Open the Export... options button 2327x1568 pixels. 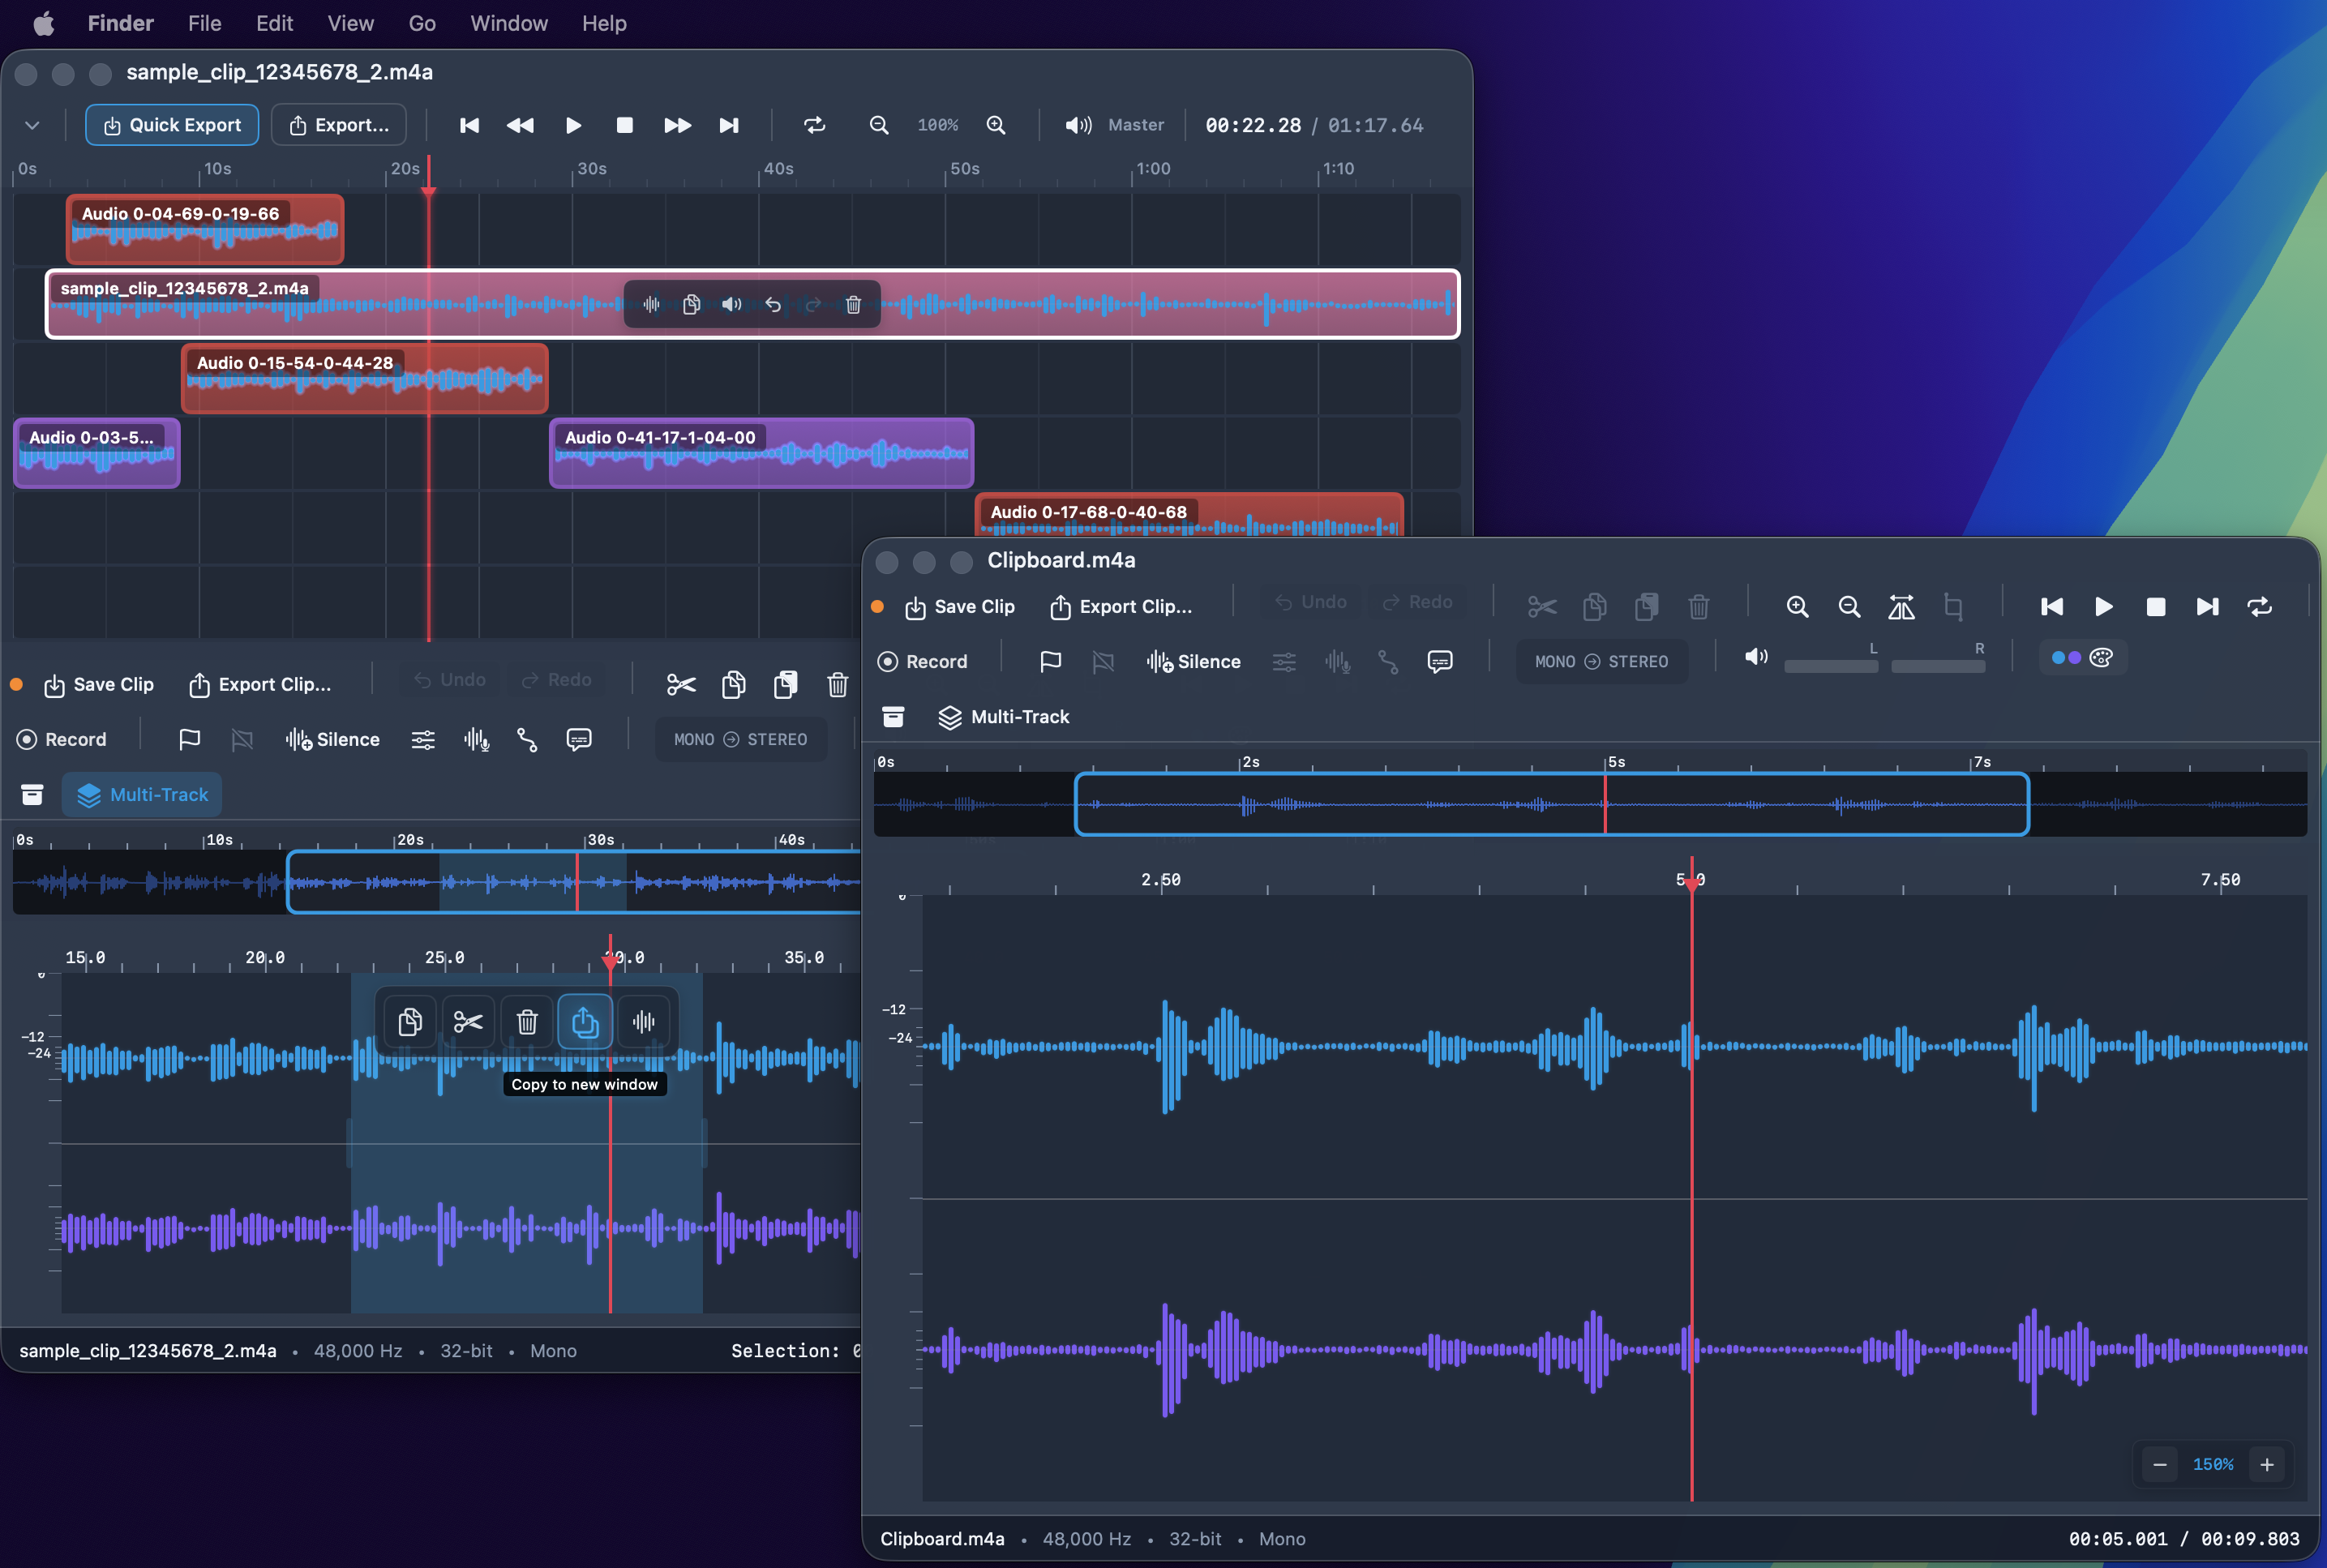pos(339,125)
